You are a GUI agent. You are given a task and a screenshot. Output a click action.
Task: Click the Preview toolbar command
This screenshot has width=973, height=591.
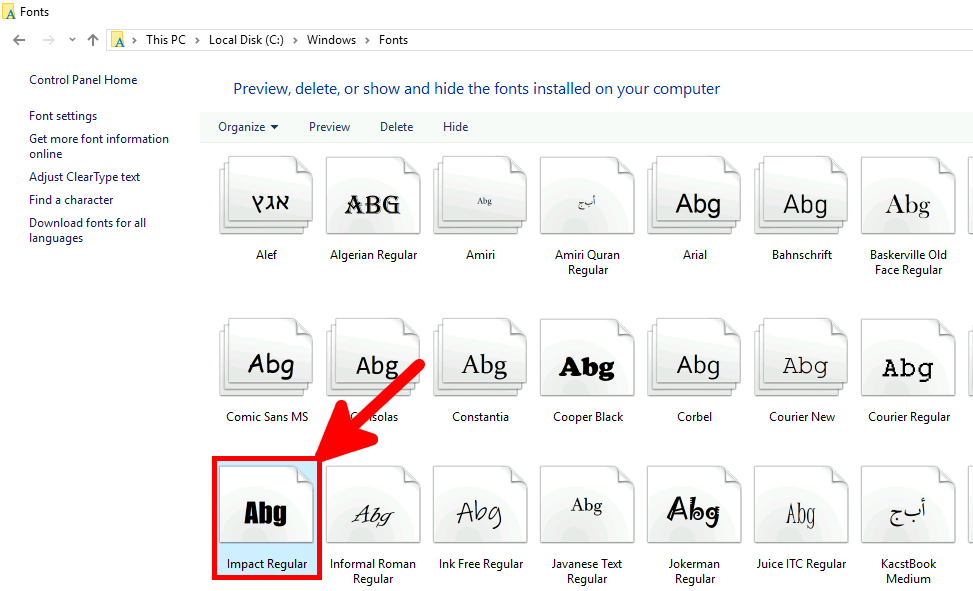[x=329, y=127]
